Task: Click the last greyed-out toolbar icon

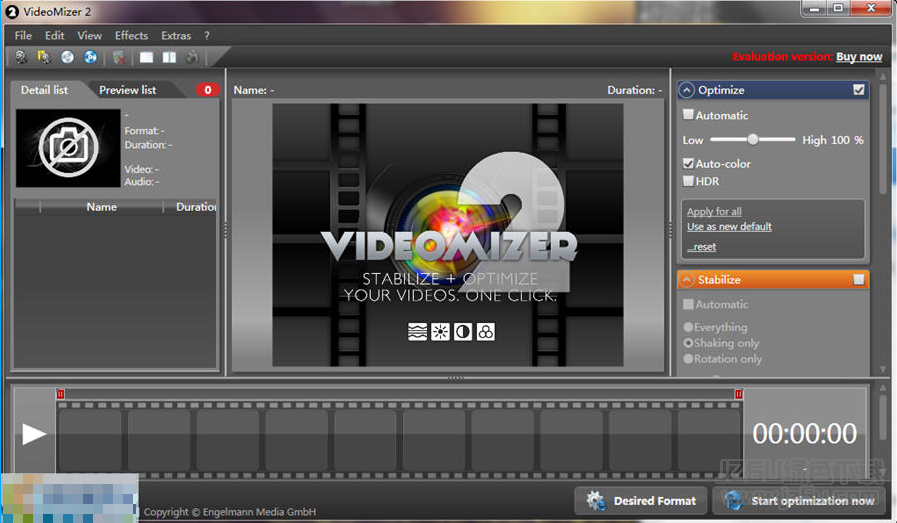Action: 192,57
